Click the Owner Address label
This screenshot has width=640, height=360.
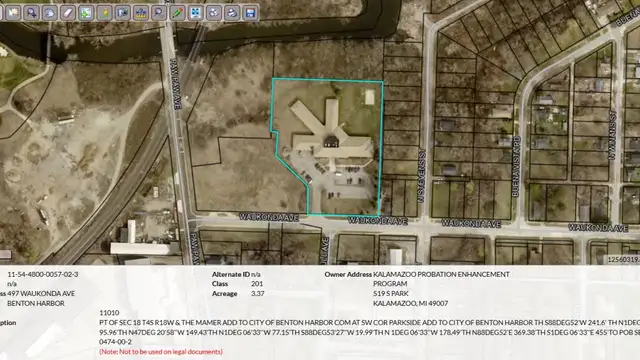348,274
